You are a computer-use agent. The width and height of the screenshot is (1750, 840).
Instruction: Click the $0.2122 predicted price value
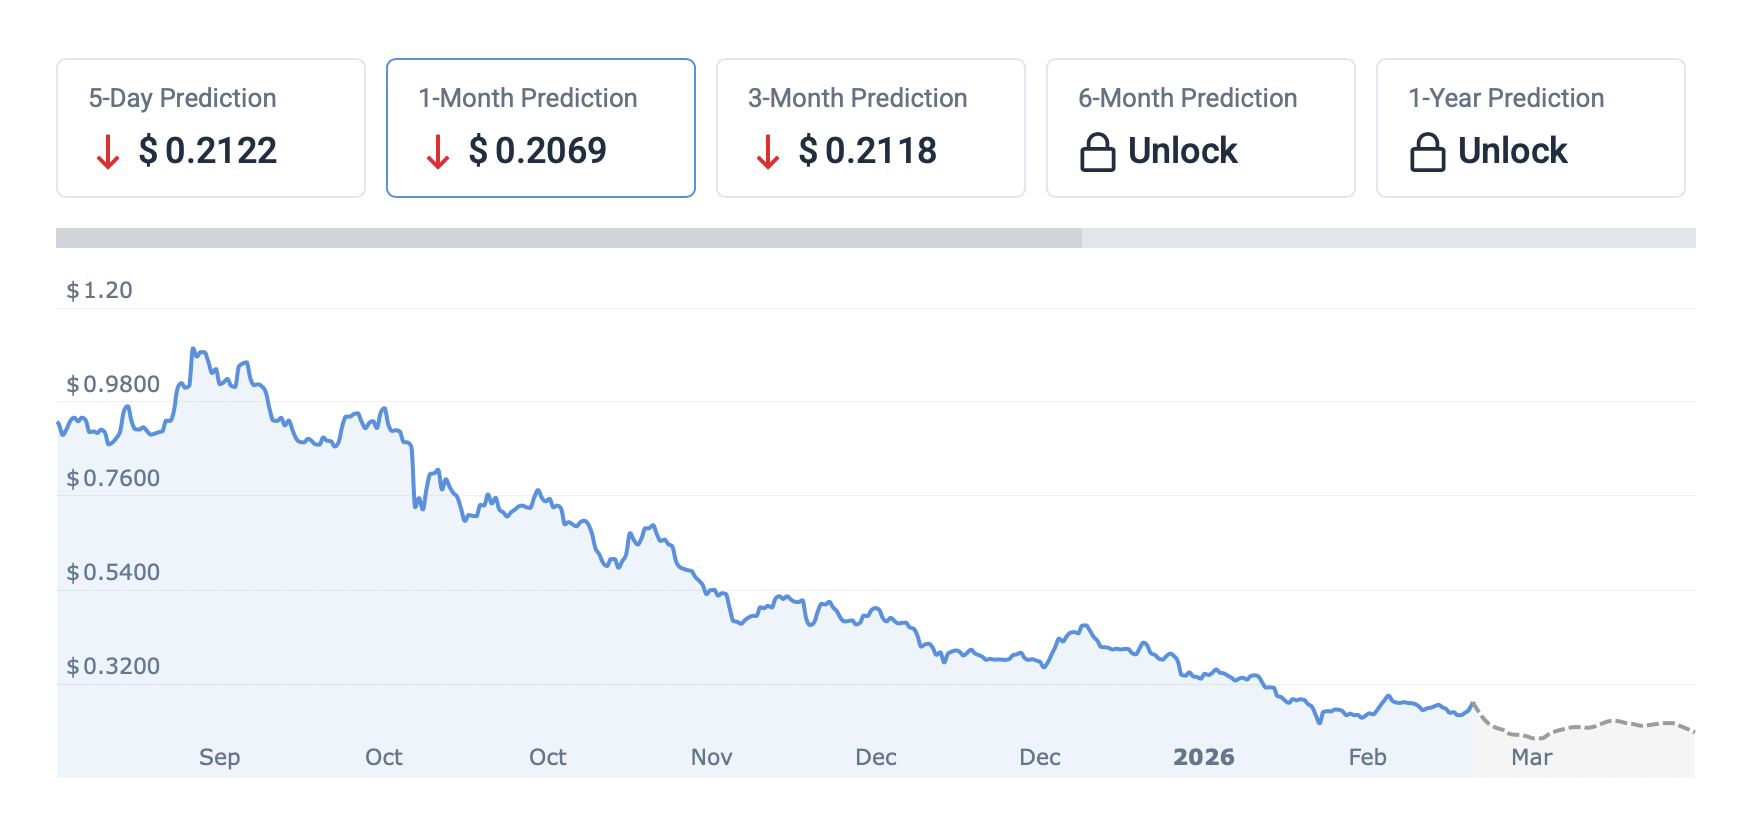pyautogui.click(x=208, y=151)
